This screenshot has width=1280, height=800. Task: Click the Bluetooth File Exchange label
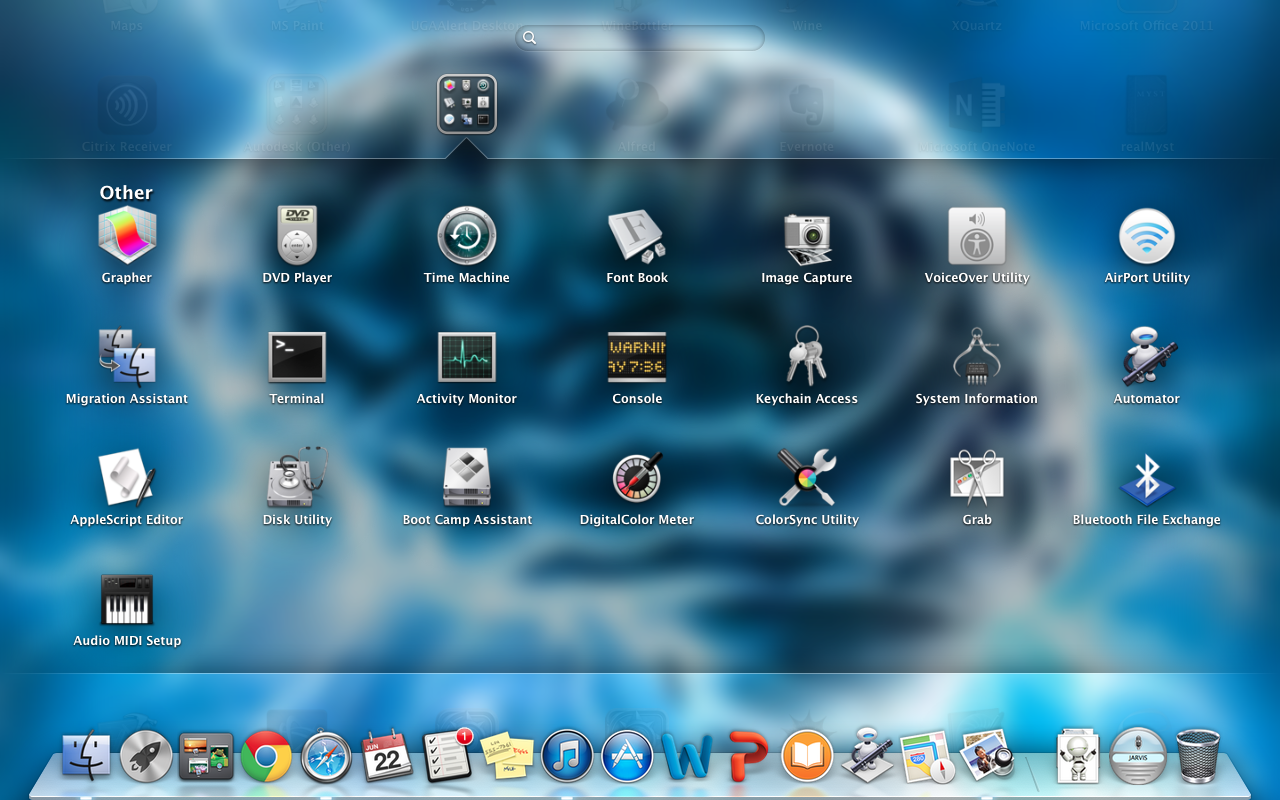tap(1147, 520)
